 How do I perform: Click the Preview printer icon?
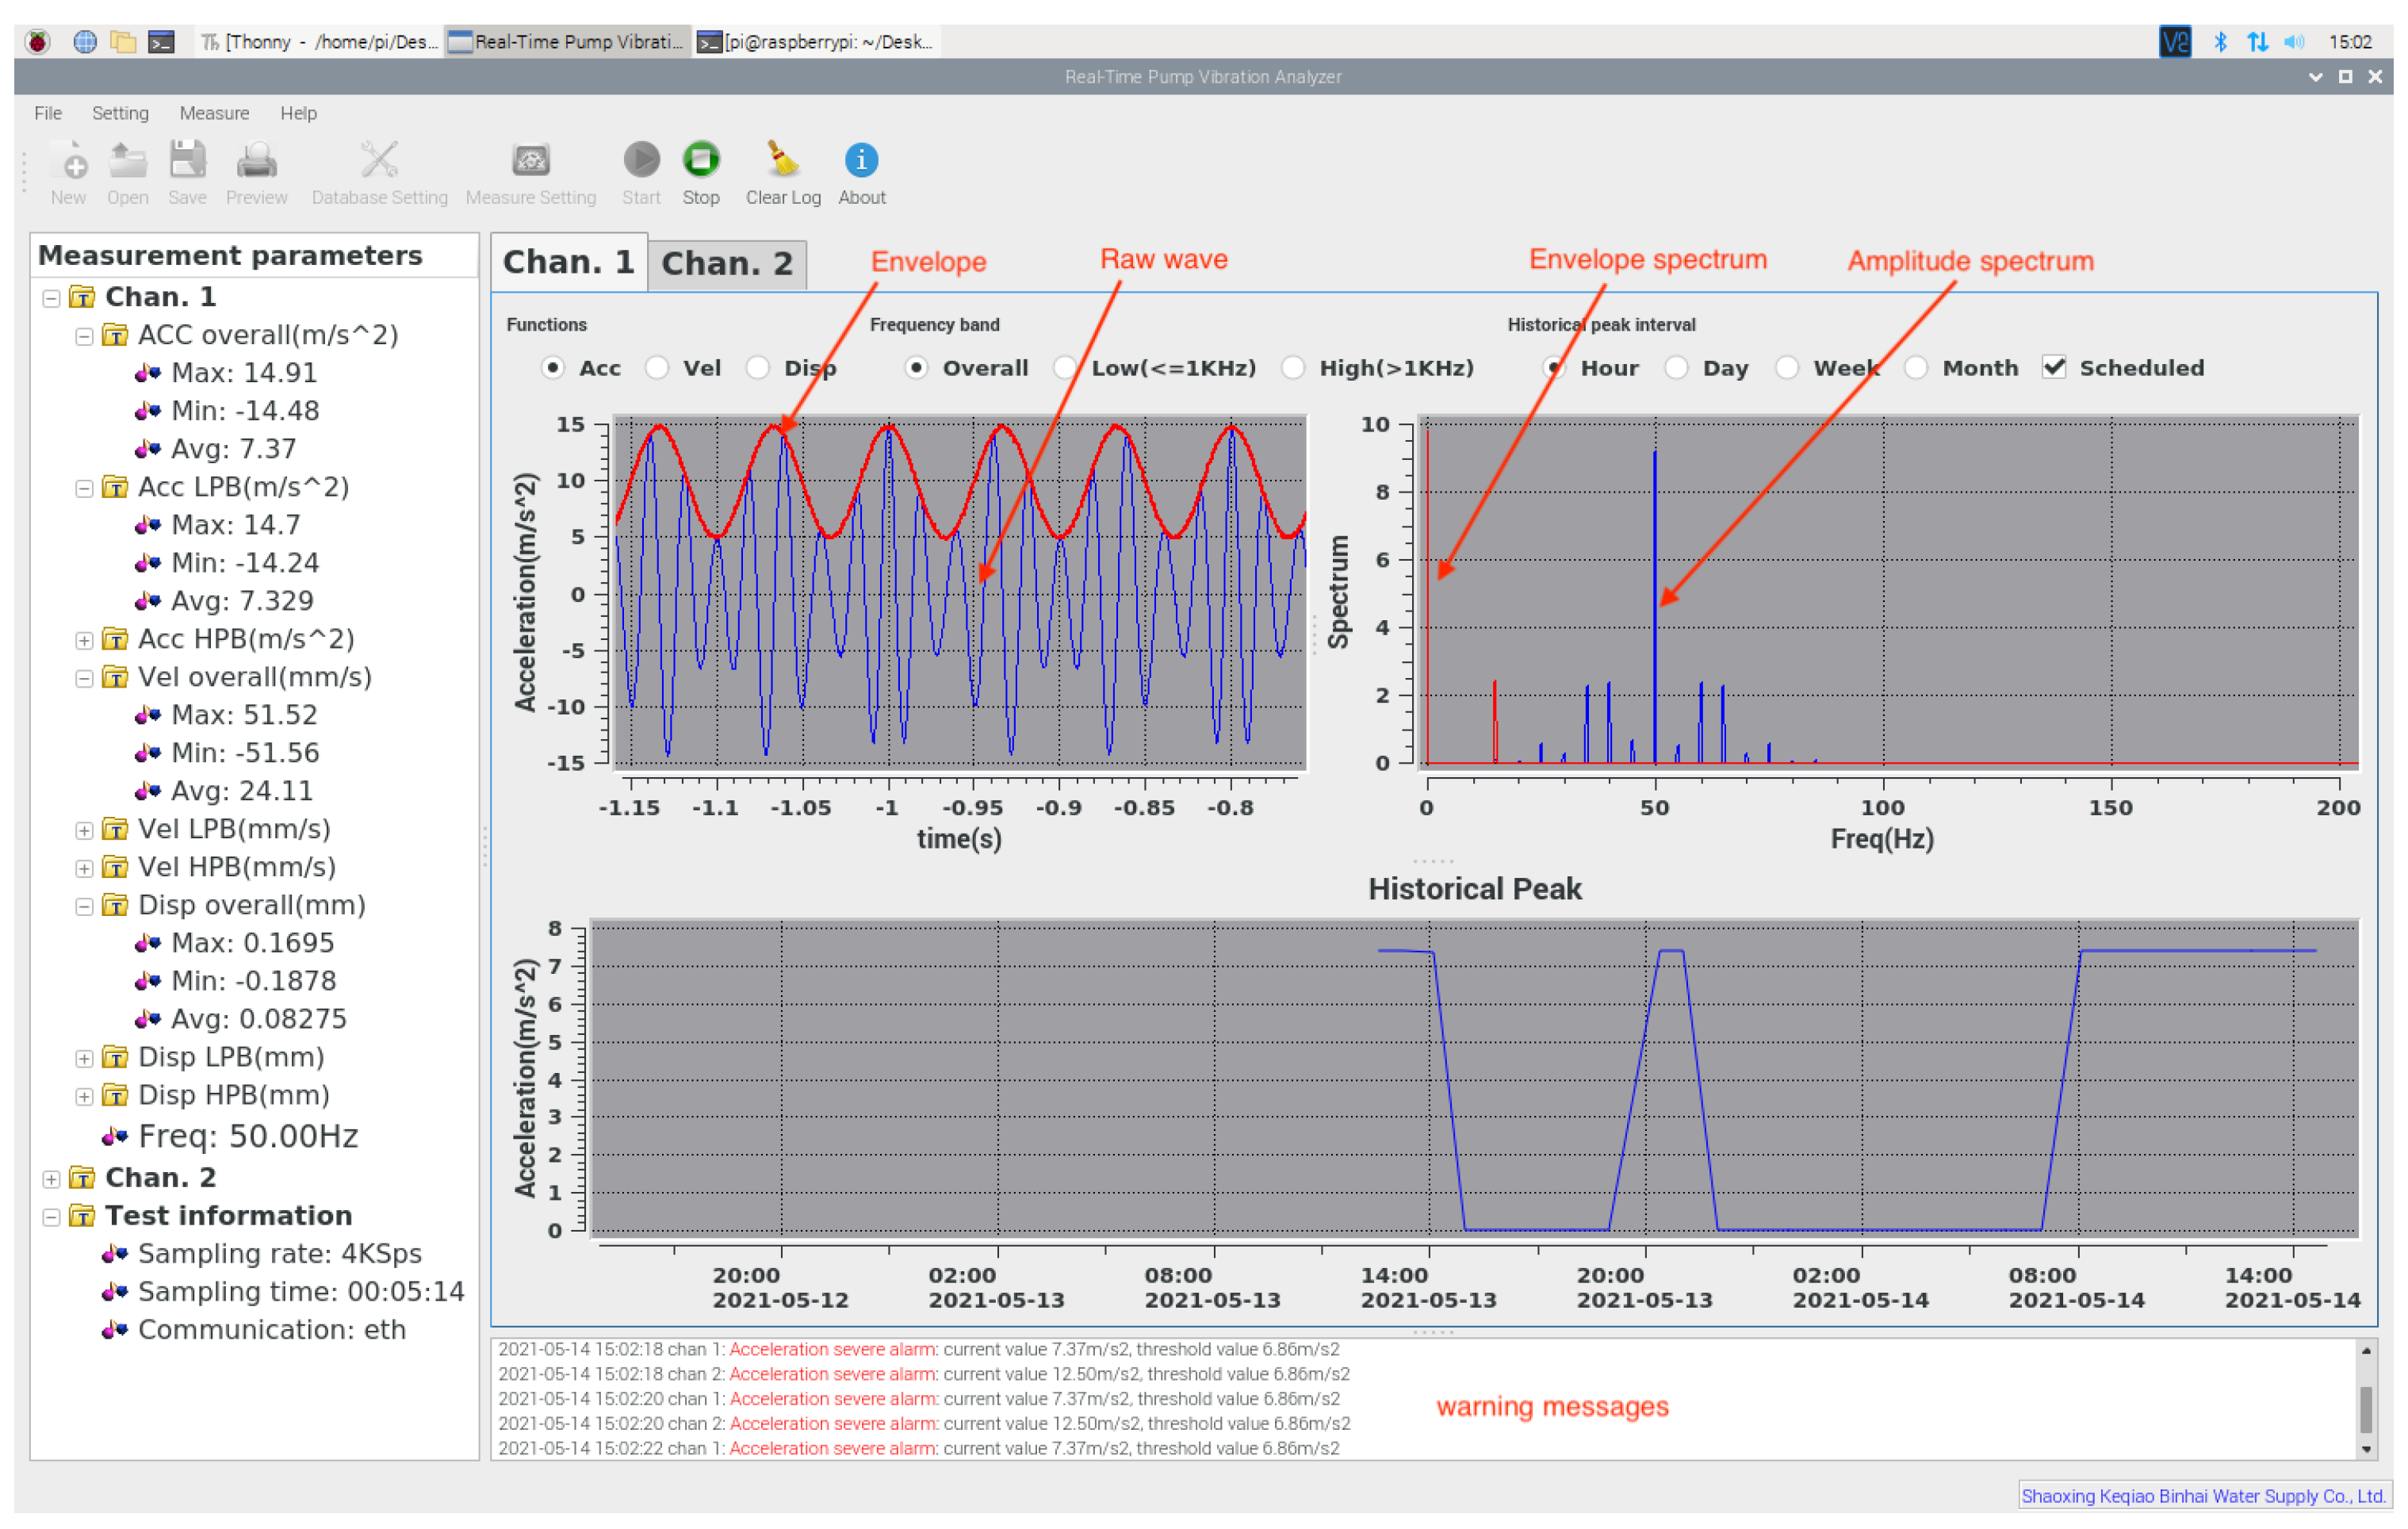click(256, 160)
